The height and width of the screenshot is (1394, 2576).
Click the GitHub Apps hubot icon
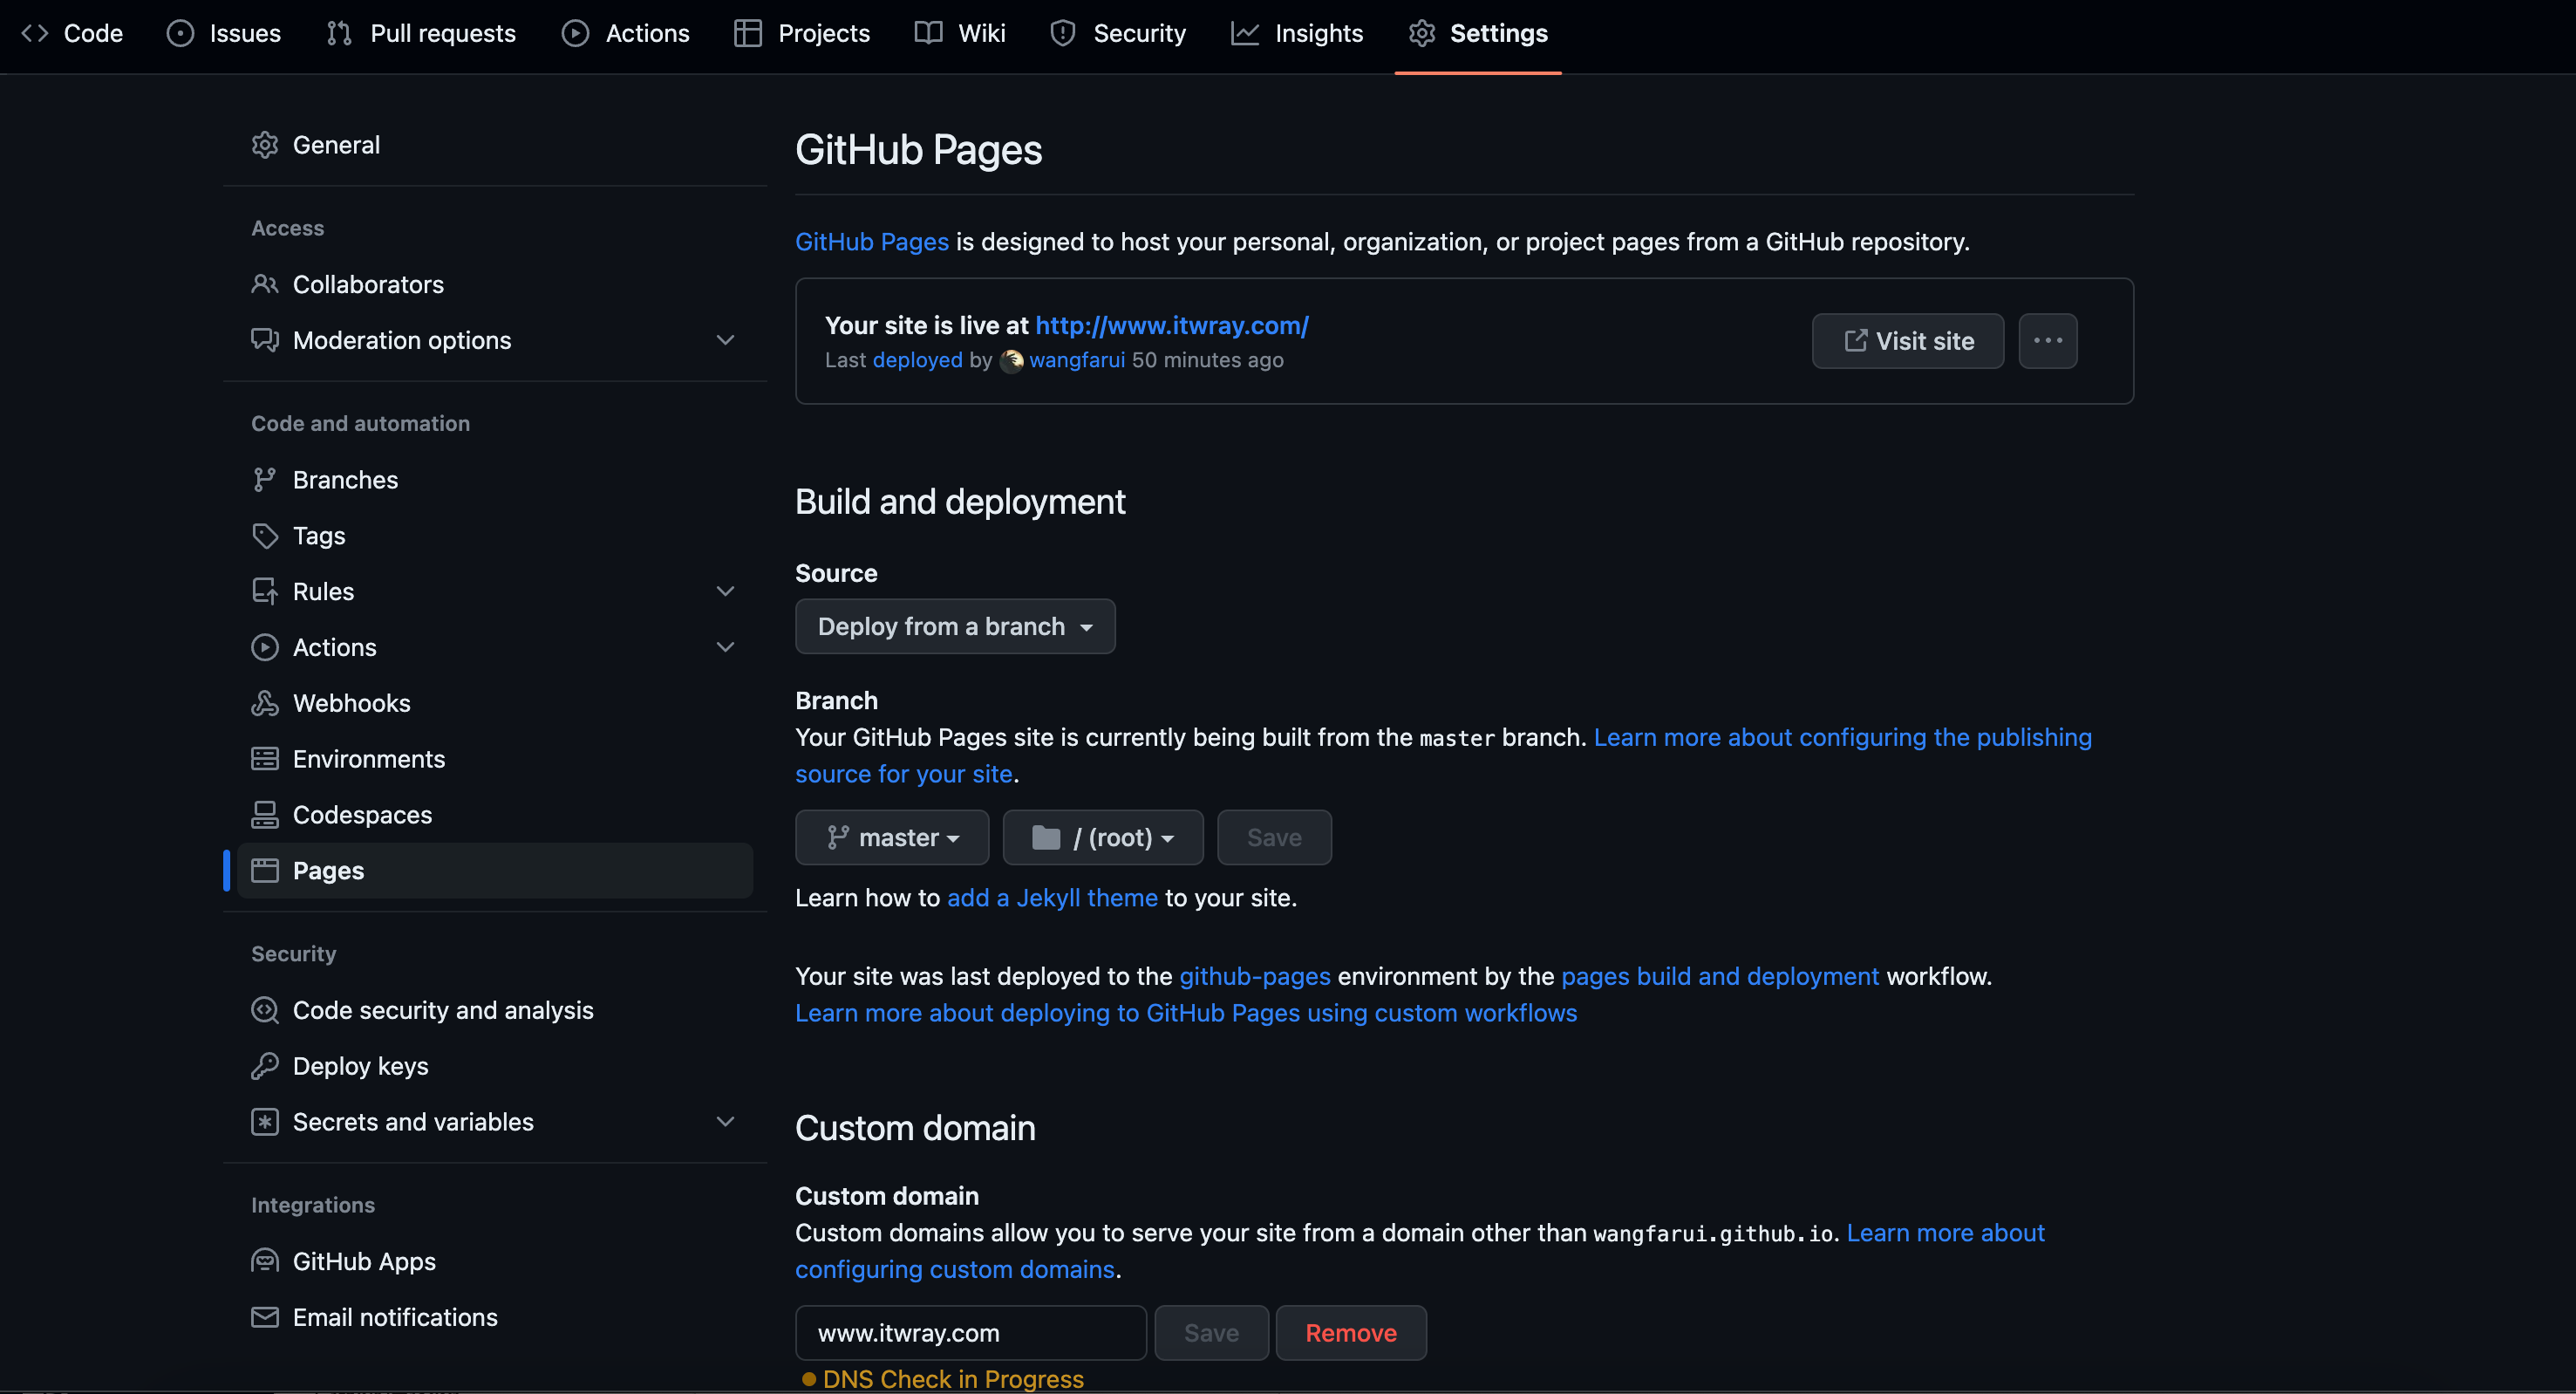click(265, 1261)
